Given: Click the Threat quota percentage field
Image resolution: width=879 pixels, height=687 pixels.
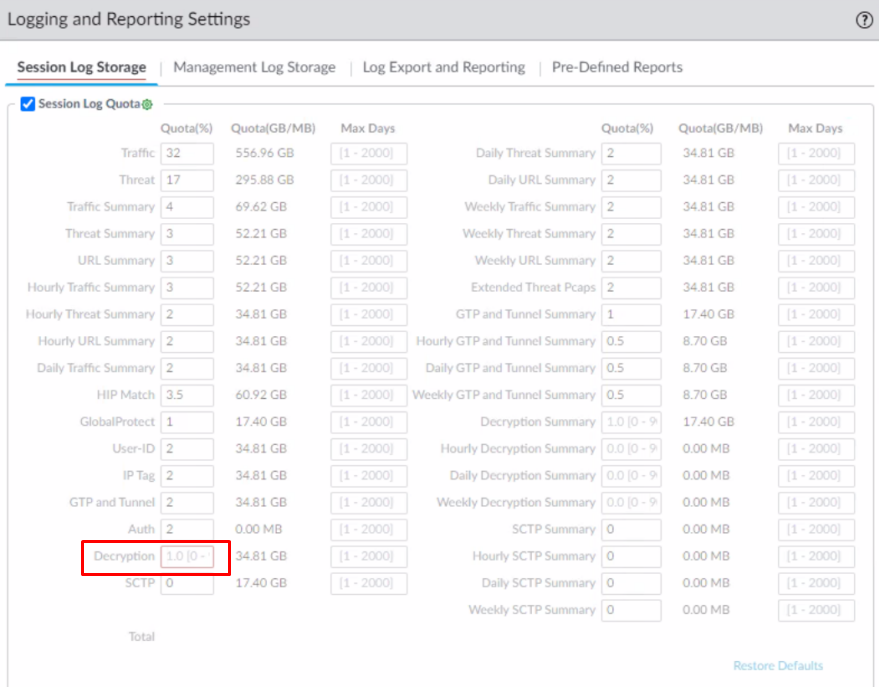Looking at the screenshot, I should (187, 180).
